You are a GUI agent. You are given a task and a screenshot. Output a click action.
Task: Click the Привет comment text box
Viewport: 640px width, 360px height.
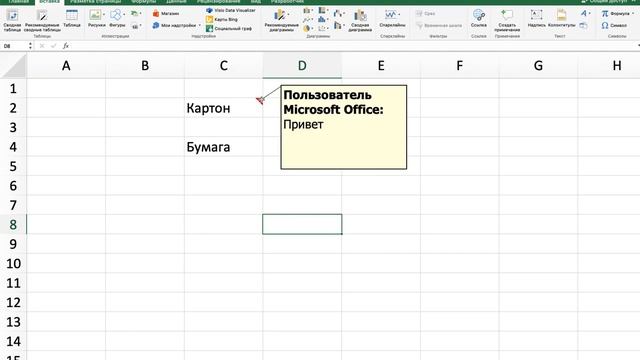click(344, 127)
